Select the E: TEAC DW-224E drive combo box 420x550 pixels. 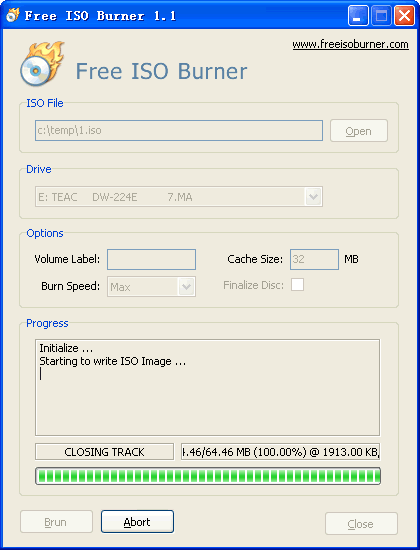pos(179,197)
